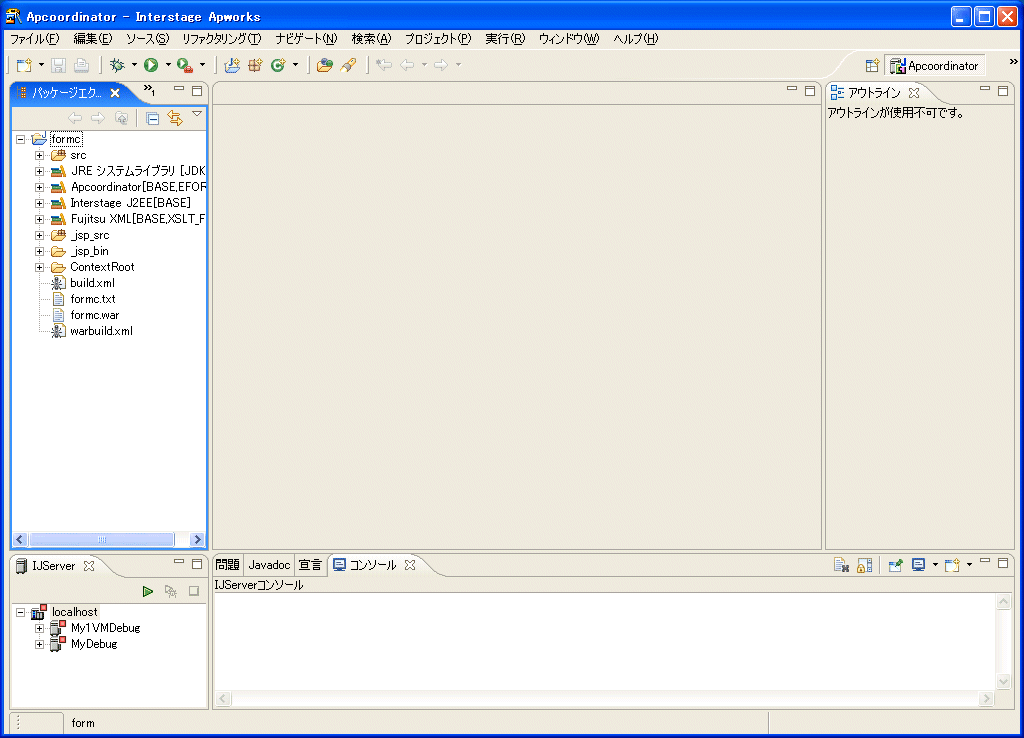
Task: Click the green Run toolbar icon
Action: pyautogui.click(x=152, y=65)
